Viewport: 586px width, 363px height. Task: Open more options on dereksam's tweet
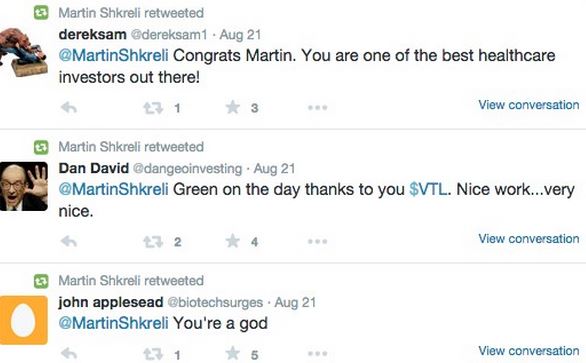coord(318,108)
